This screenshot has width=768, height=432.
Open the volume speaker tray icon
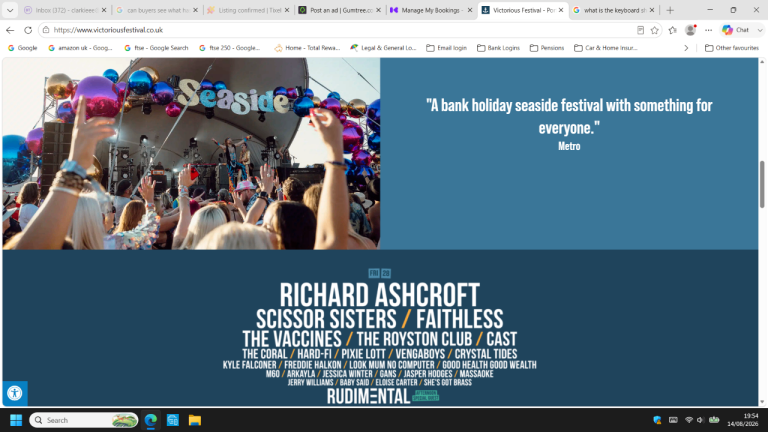[700, 420]
